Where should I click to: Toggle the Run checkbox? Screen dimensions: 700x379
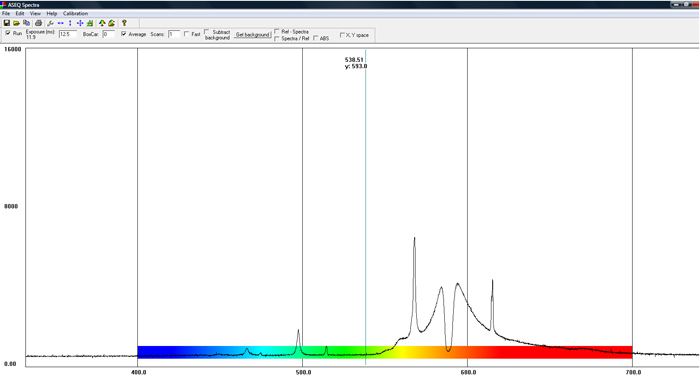(8, 33)
